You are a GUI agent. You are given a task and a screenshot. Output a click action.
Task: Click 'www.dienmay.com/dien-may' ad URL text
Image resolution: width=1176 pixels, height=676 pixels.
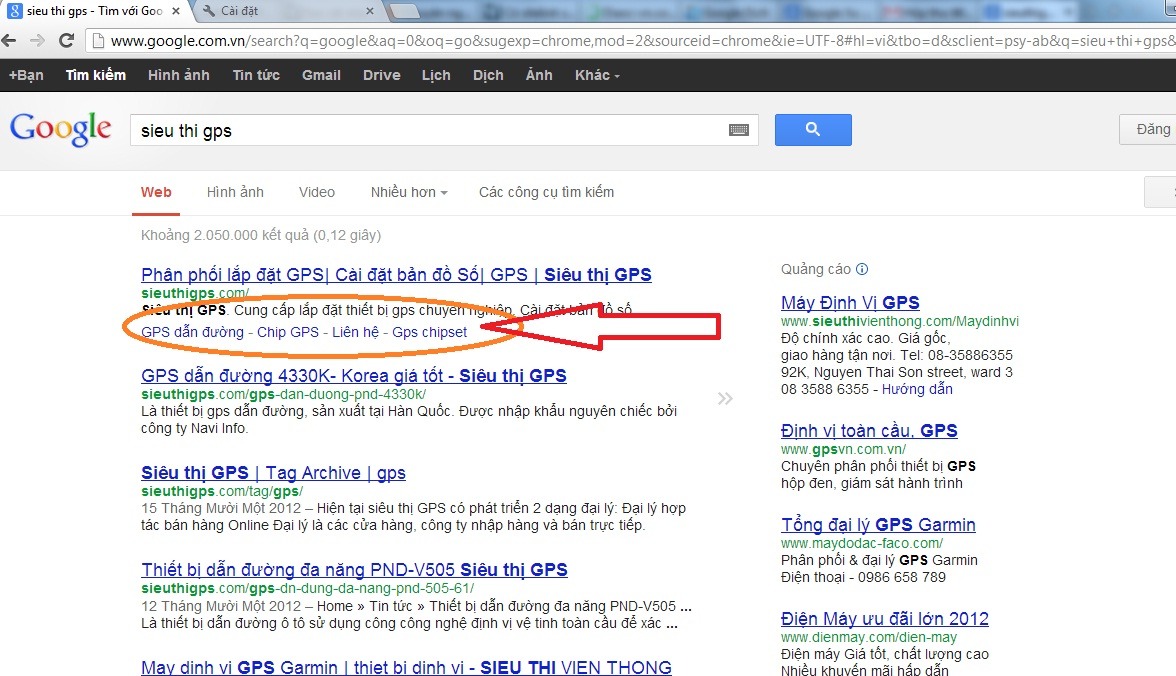click(x=868, y=638)
